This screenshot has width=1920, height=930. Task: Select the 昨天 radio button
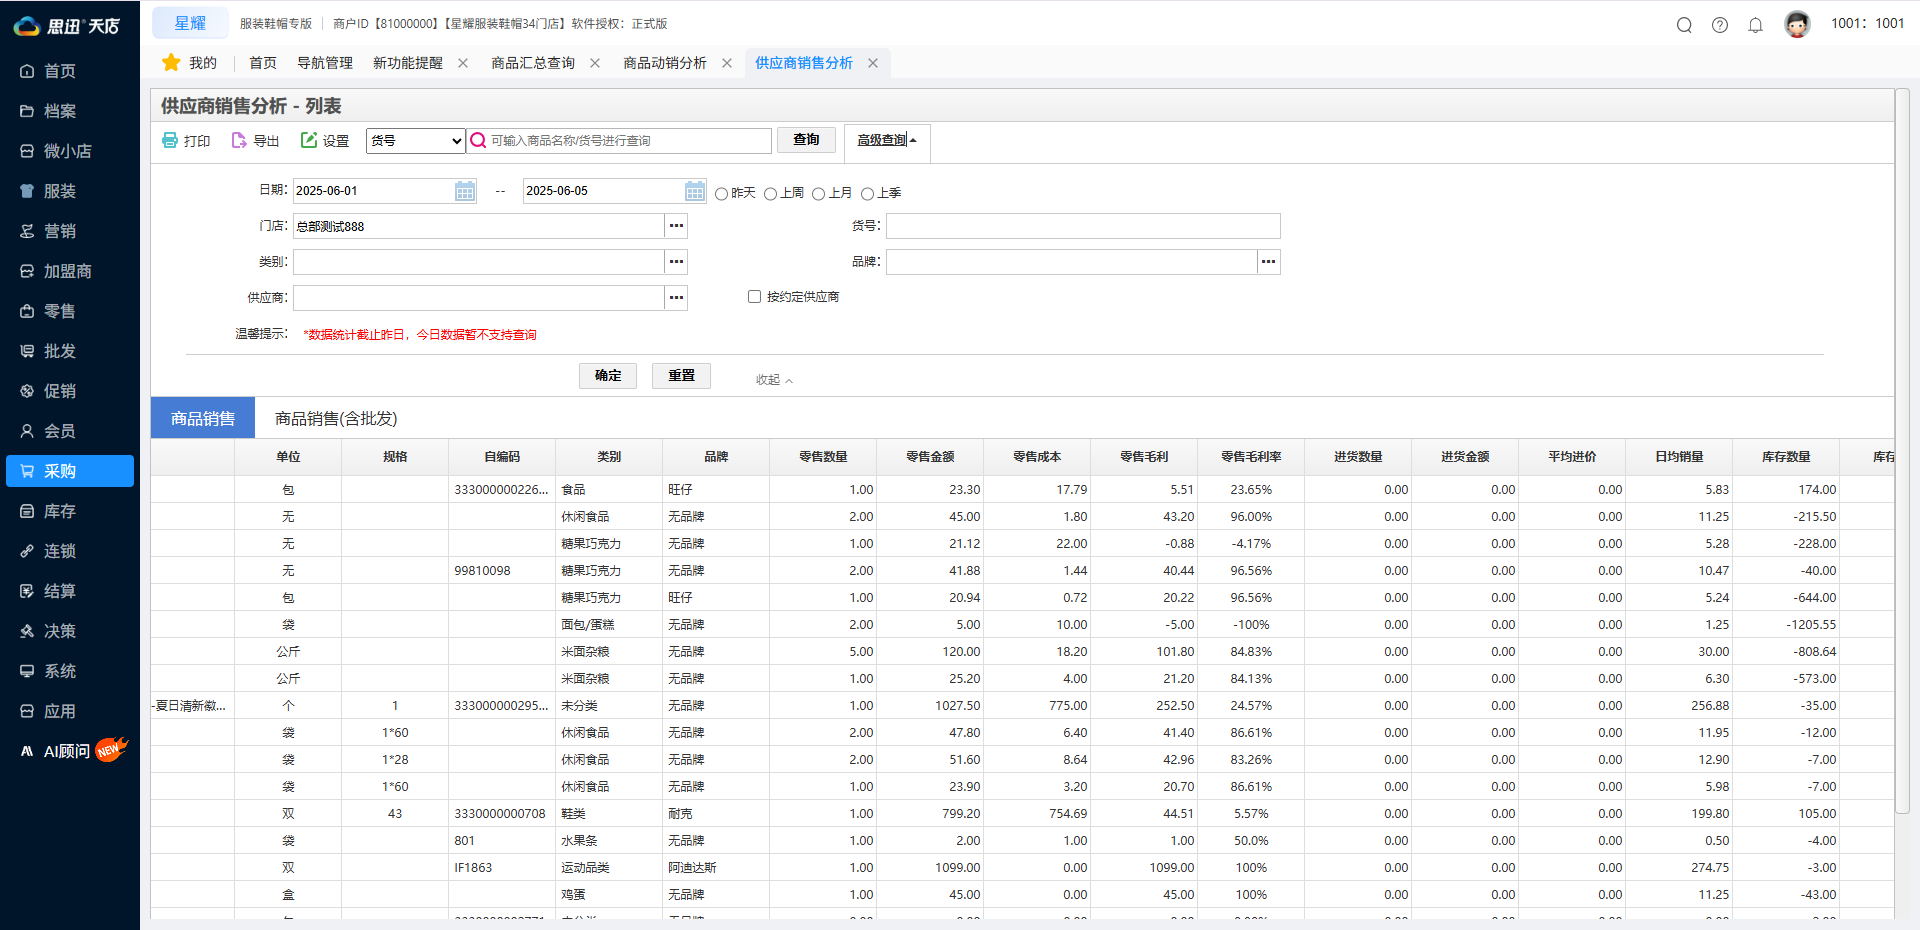721,194
